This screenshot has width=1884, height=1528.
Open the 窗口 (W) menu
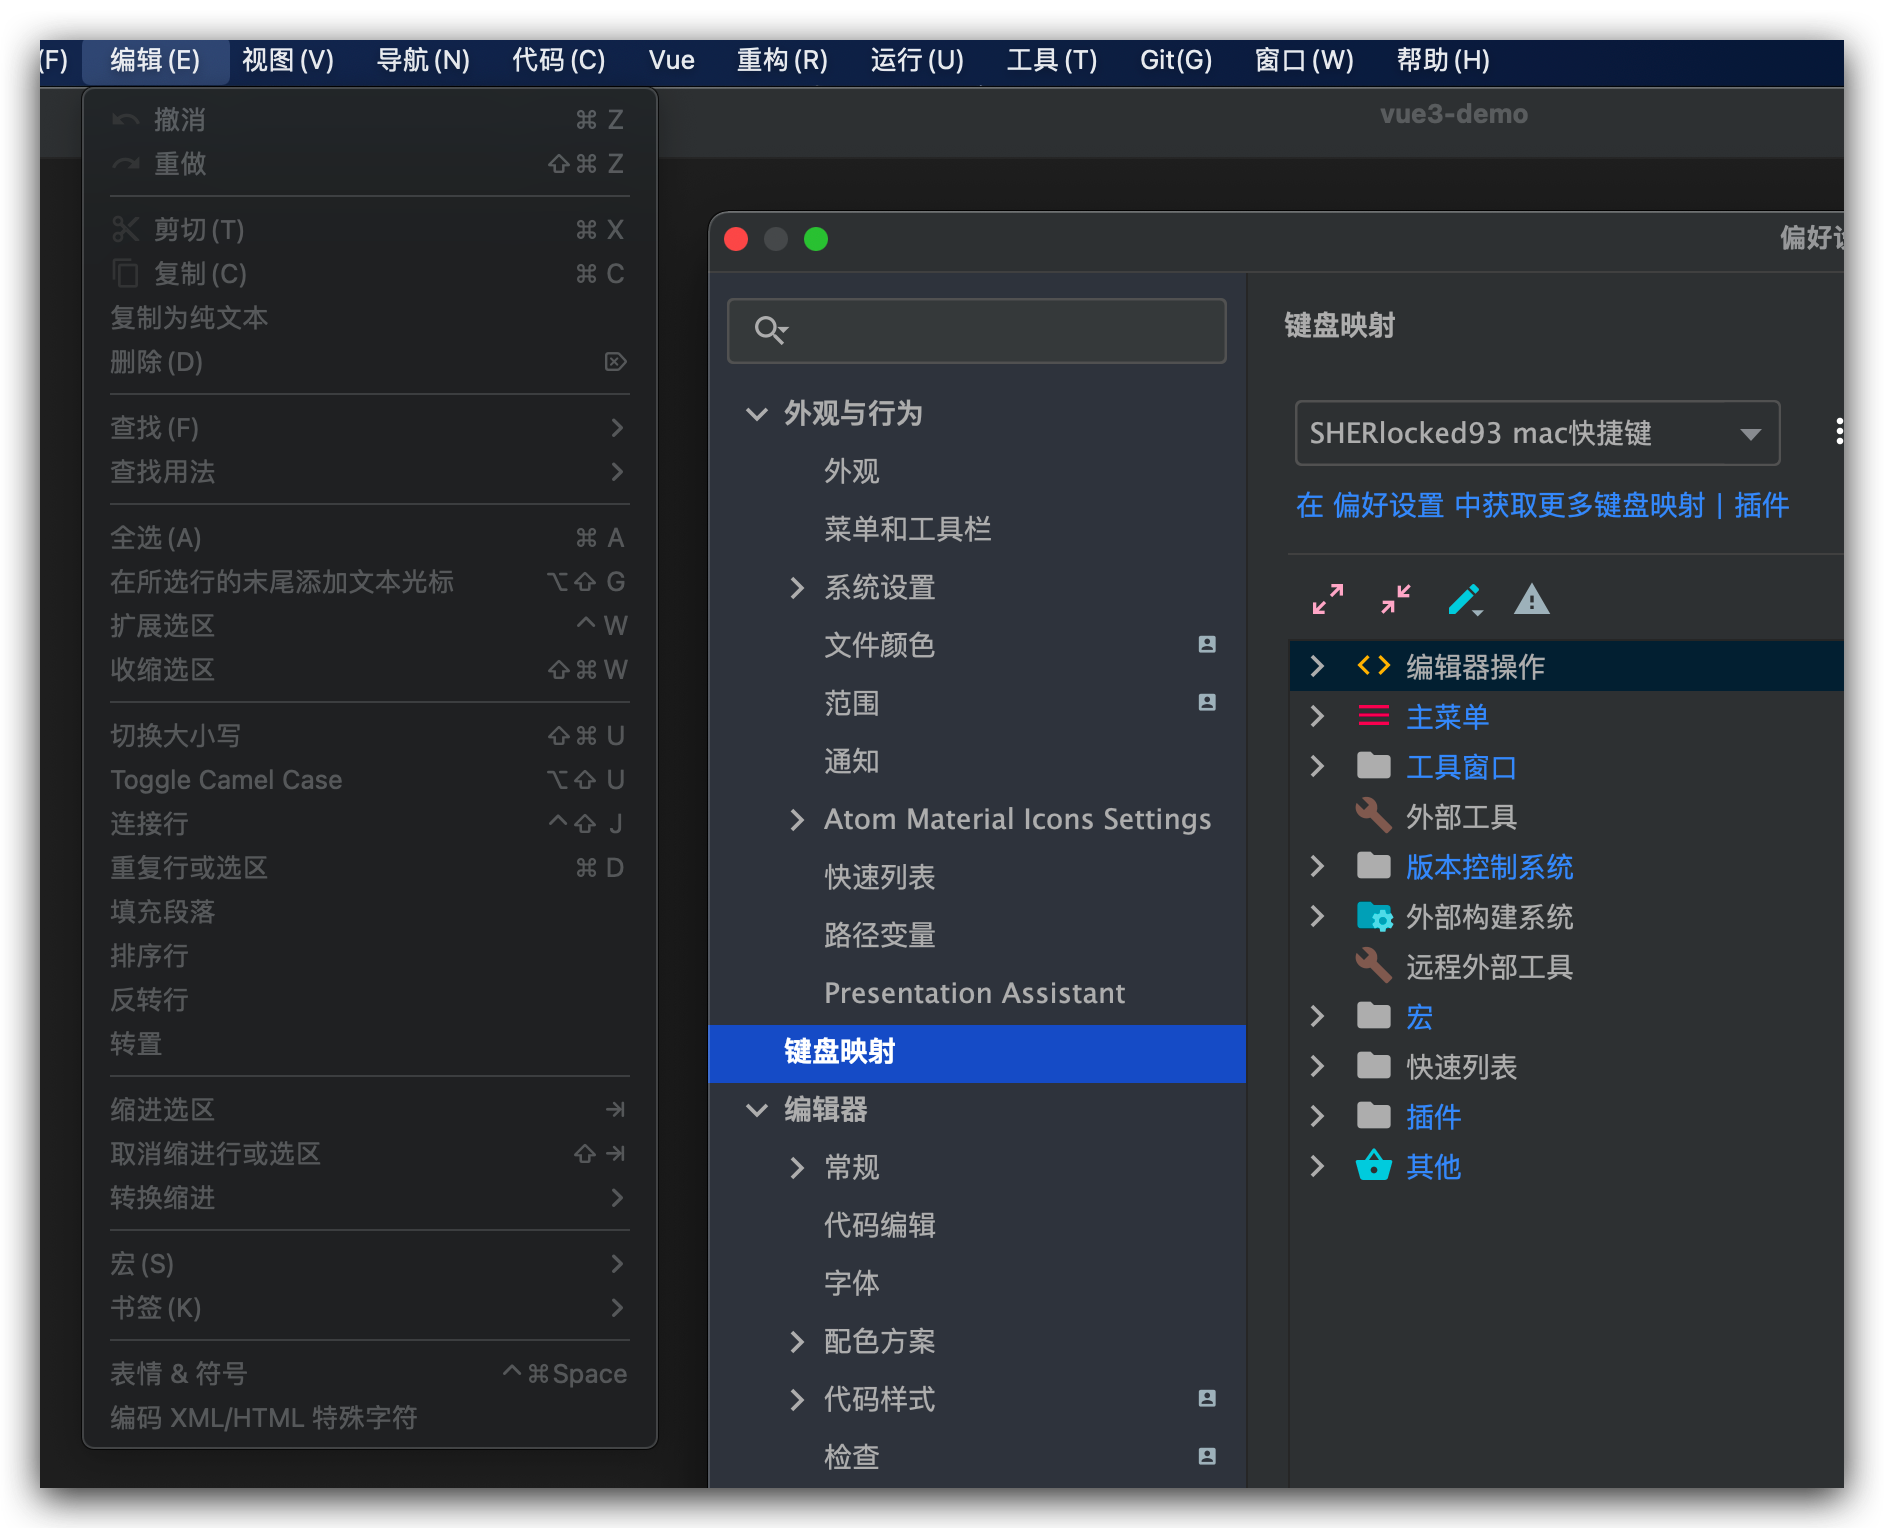[x=1304, y=60]
